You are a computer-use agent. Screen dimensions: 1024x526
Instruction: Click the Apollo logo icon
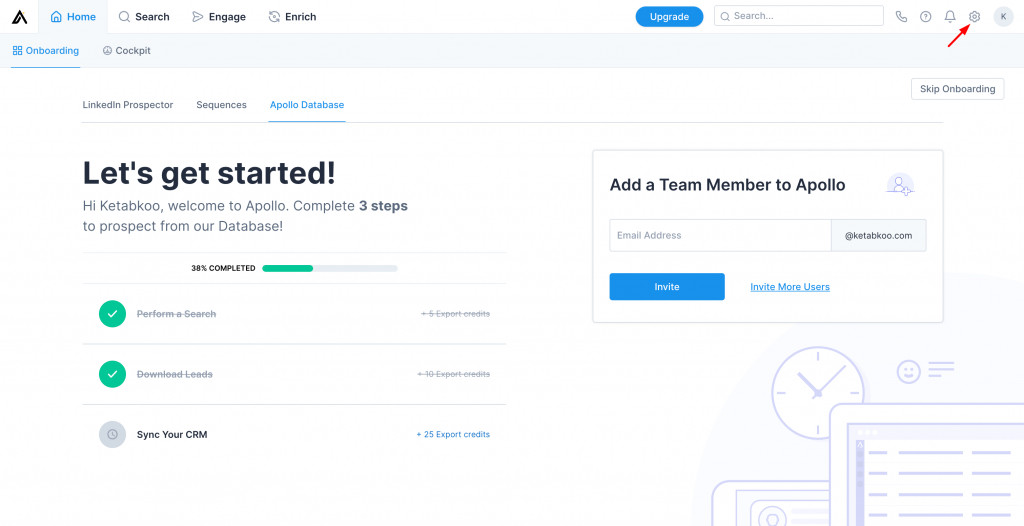click(20, 17)
